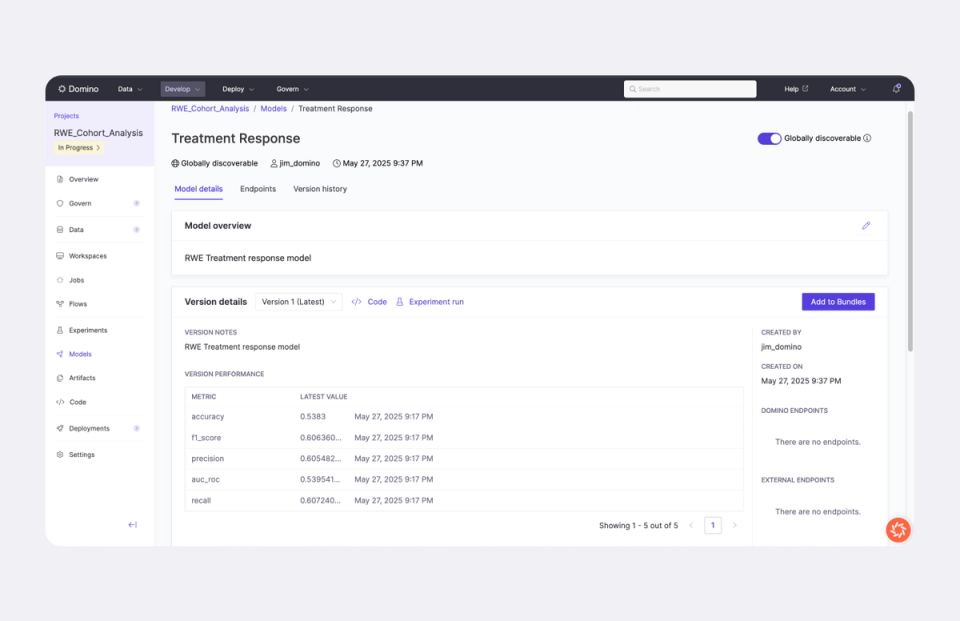Open the Deploy dropdown in top bar
The image size is (960, 621).
coord(238,89)
